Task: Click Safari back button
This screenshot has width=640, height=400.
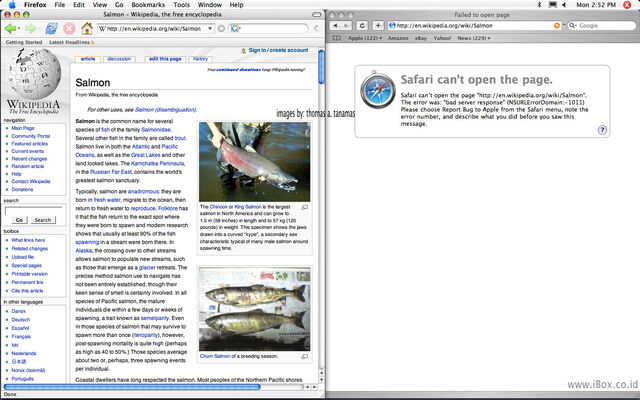Action: (x=336, y=25)
